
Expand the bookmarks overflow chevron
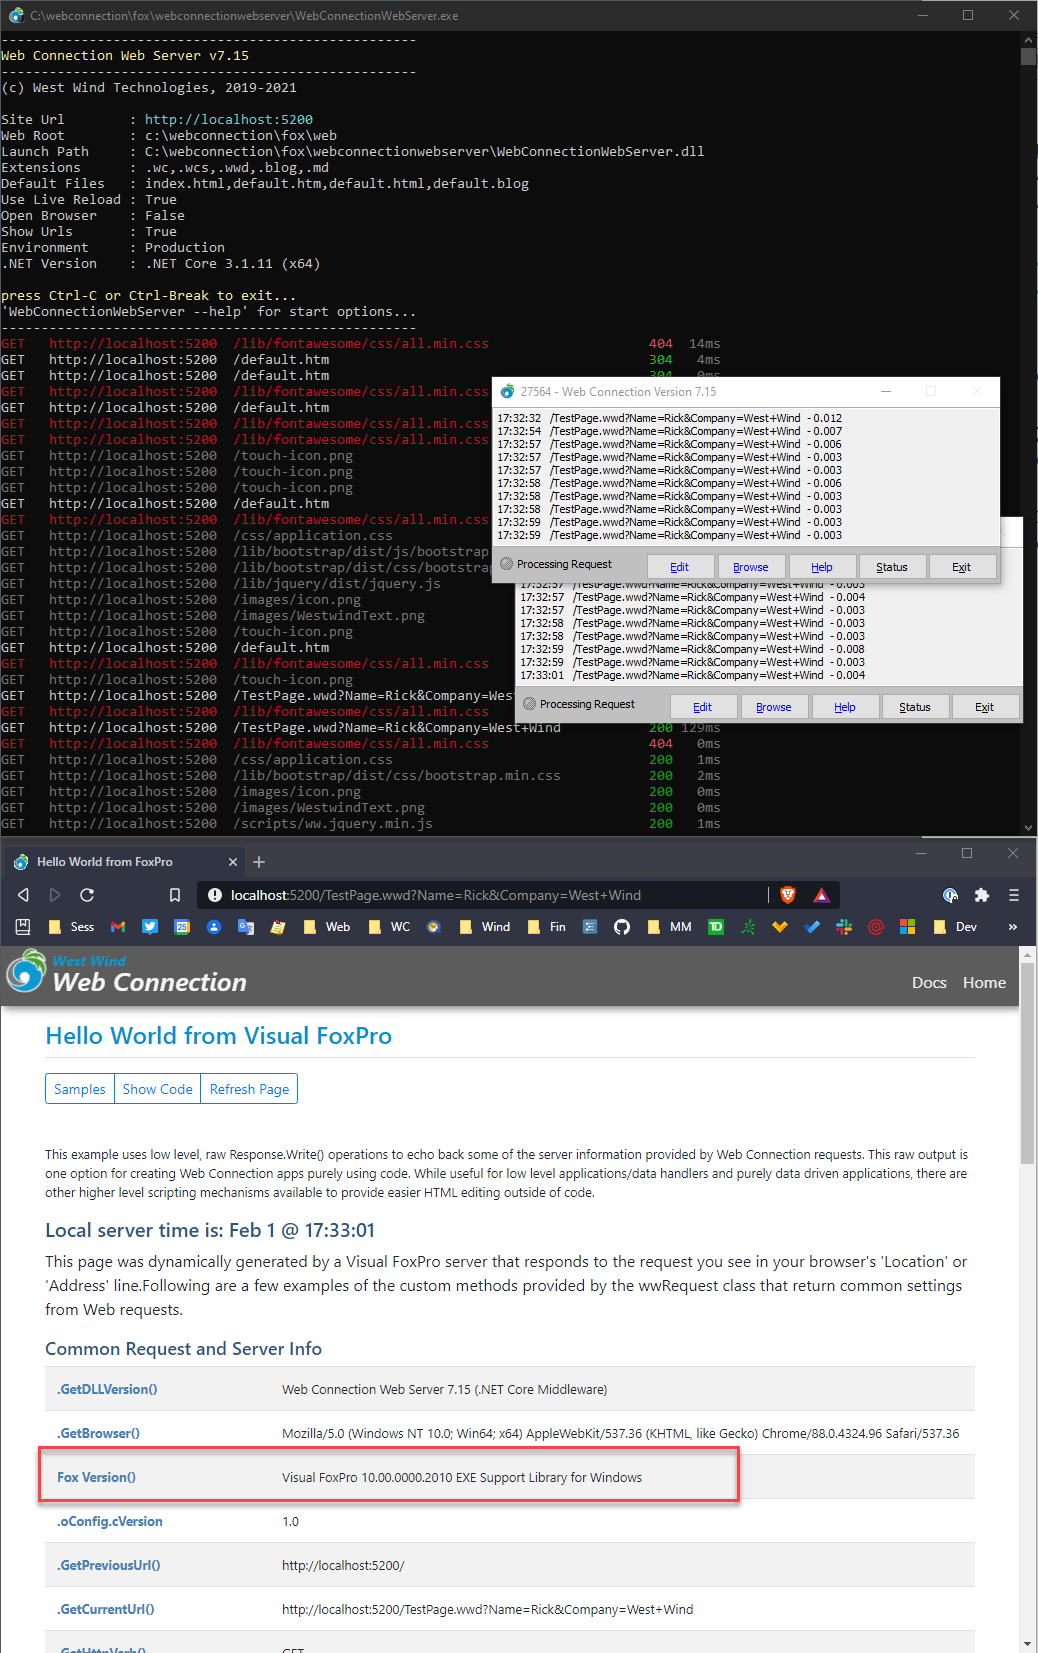coord(1012,927)
